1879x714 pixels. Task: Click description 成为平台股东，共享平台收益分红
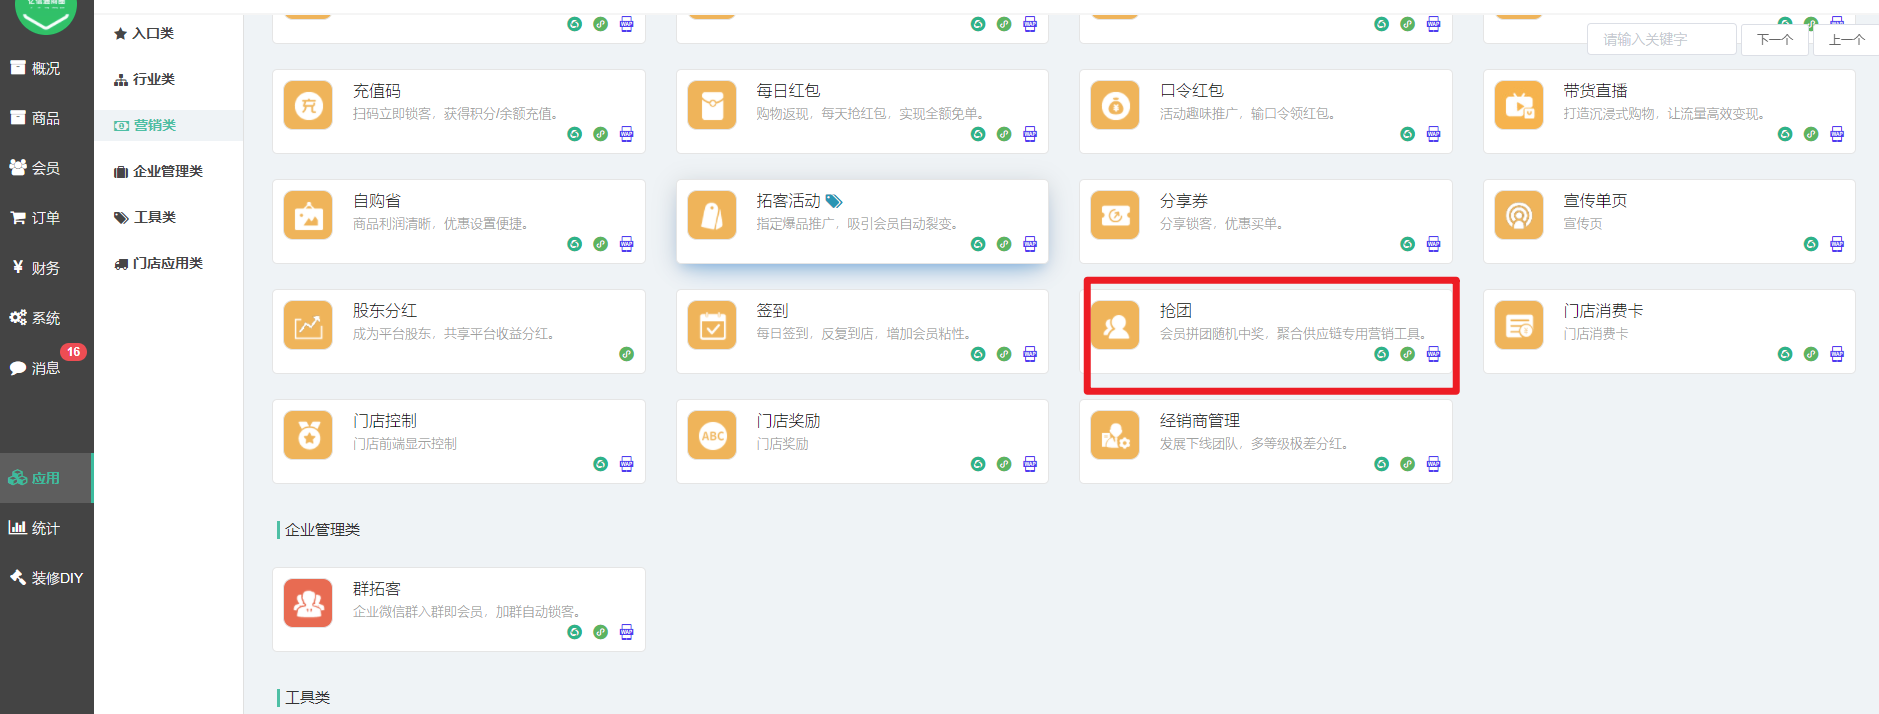click(x=456, y=334)
